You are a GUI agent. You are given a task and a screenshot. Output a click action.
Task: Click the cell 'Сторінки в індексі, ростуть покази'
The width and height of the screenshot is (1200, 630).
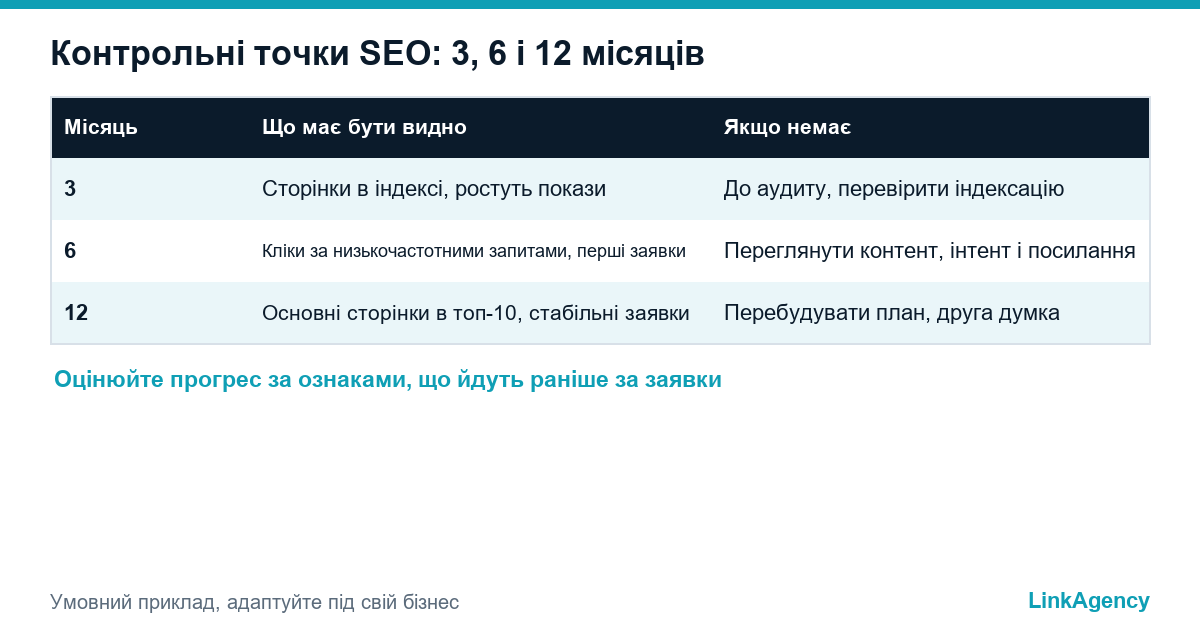pyautogui.click(x=434, y=189)
